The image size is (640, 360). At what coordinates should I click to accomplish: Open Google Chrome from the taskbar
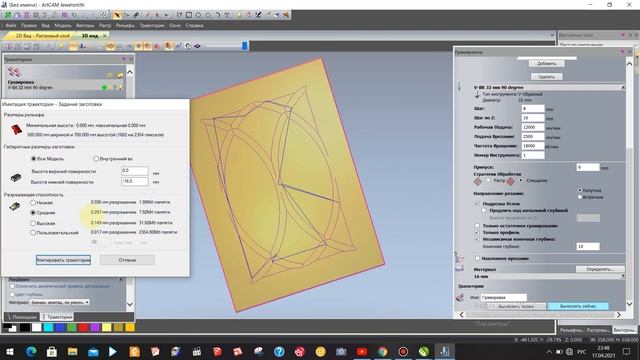382,351
